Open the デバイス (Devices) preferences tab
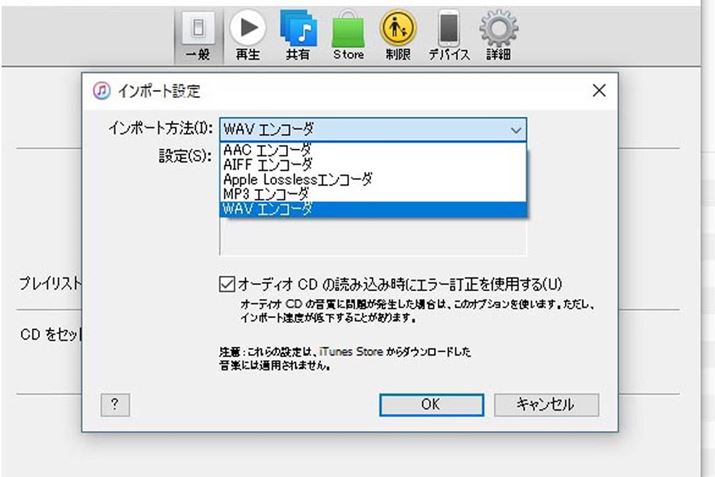The image size is (715, 477). [x=449, y=36]
